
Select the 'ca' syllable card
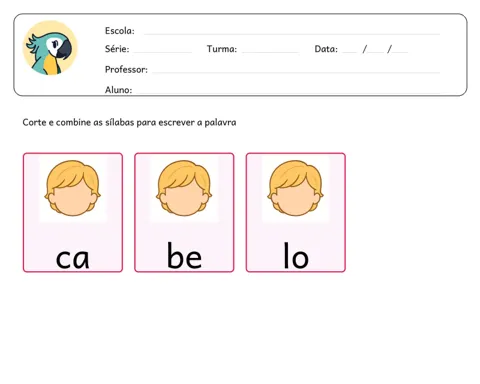(x=73, y=213)
